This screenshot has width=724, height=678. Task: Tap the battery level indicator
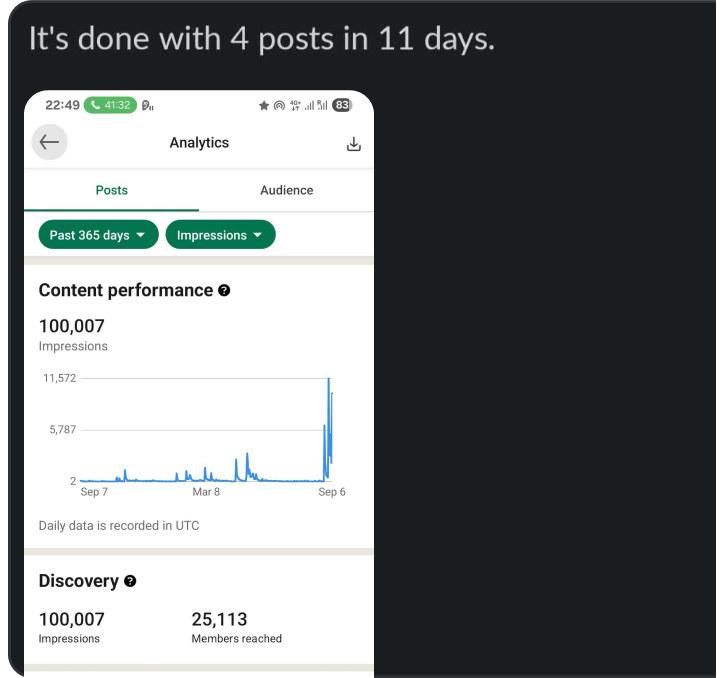(x=342, y=105)
